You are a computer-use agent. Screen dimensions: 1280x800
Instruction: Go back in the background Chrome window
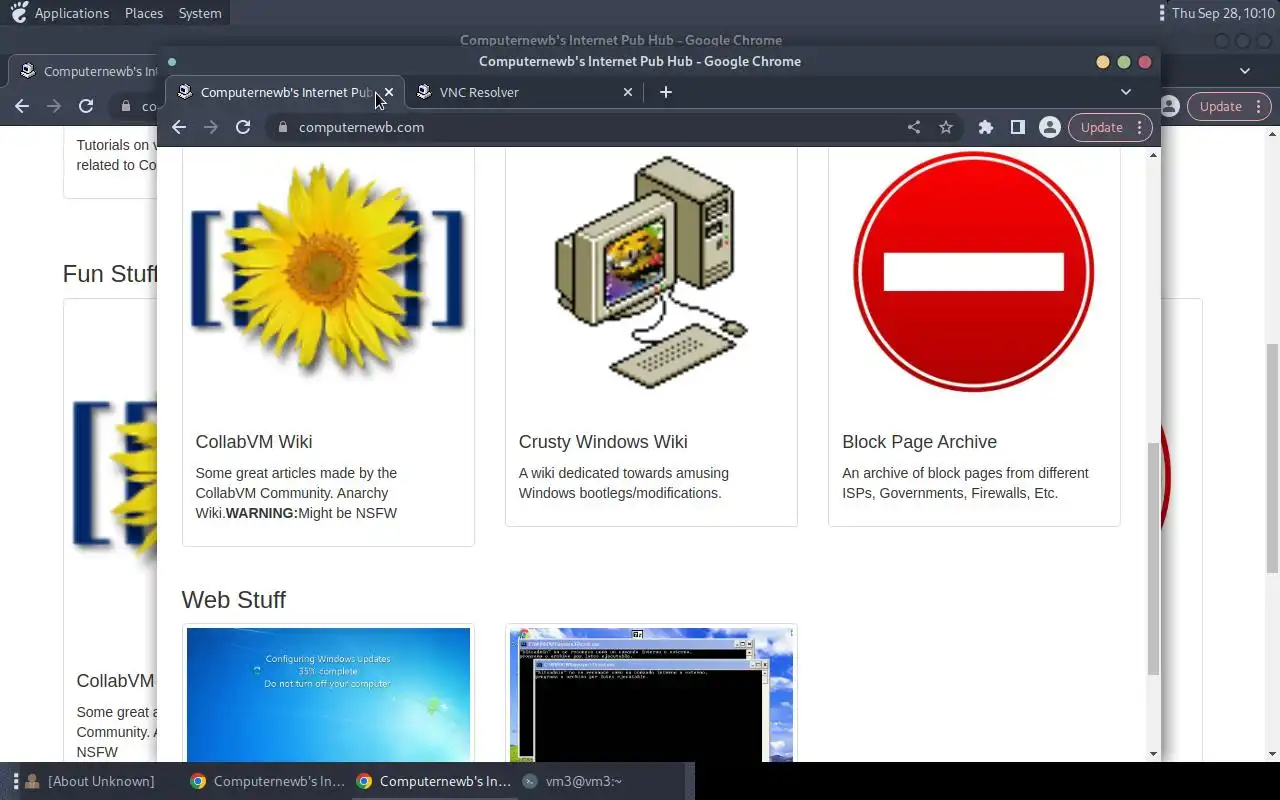[x=22, y=106]
